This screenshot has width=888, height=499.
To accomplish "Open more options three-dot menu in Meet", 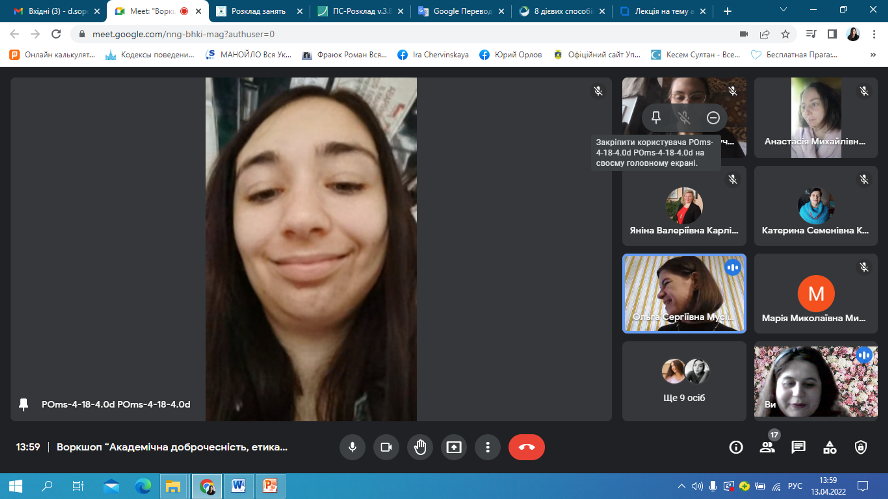I will pos(488,447).
